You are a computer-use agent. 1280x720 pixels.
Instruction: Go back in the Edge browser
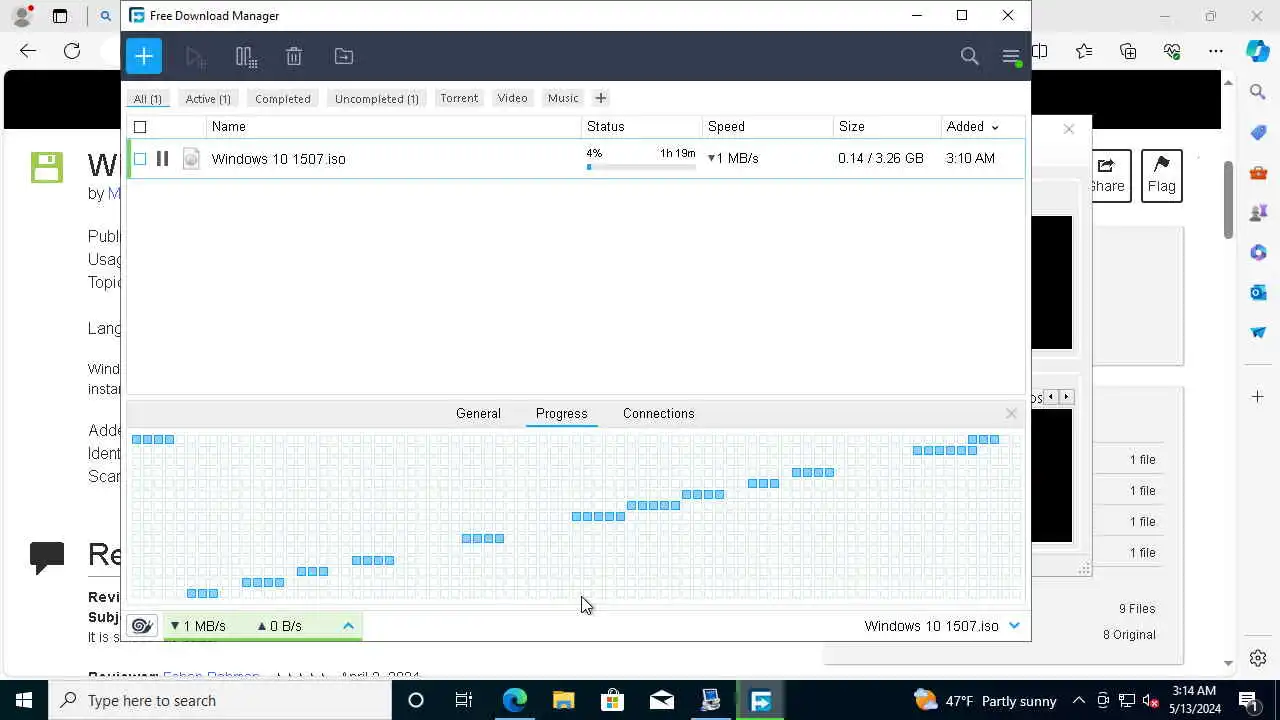pyautogui.click(x=27, y=51)
